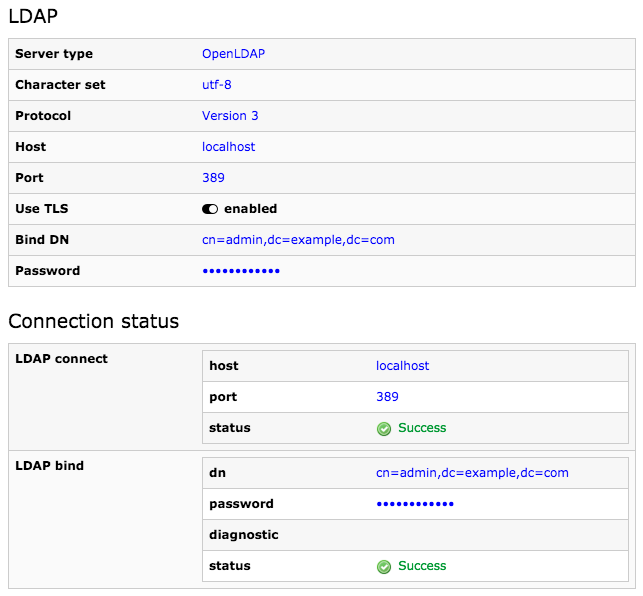
Task: Change the Version 3 protocol value
Action: coord(230,116)
